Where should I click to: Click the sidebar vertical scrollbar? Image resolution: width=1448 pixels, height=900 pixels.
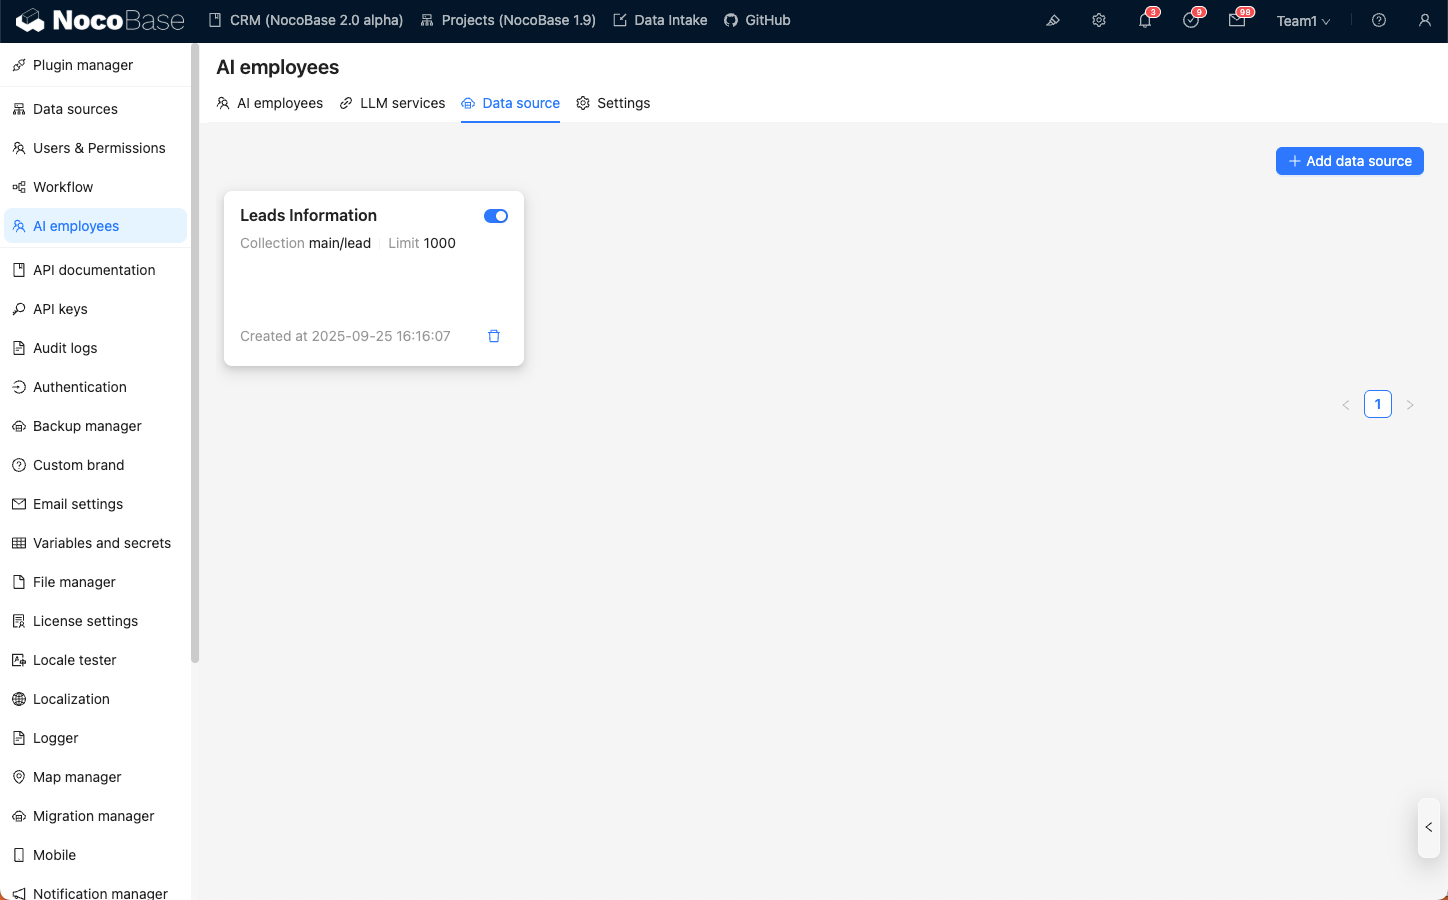click(x=195, y=350)
